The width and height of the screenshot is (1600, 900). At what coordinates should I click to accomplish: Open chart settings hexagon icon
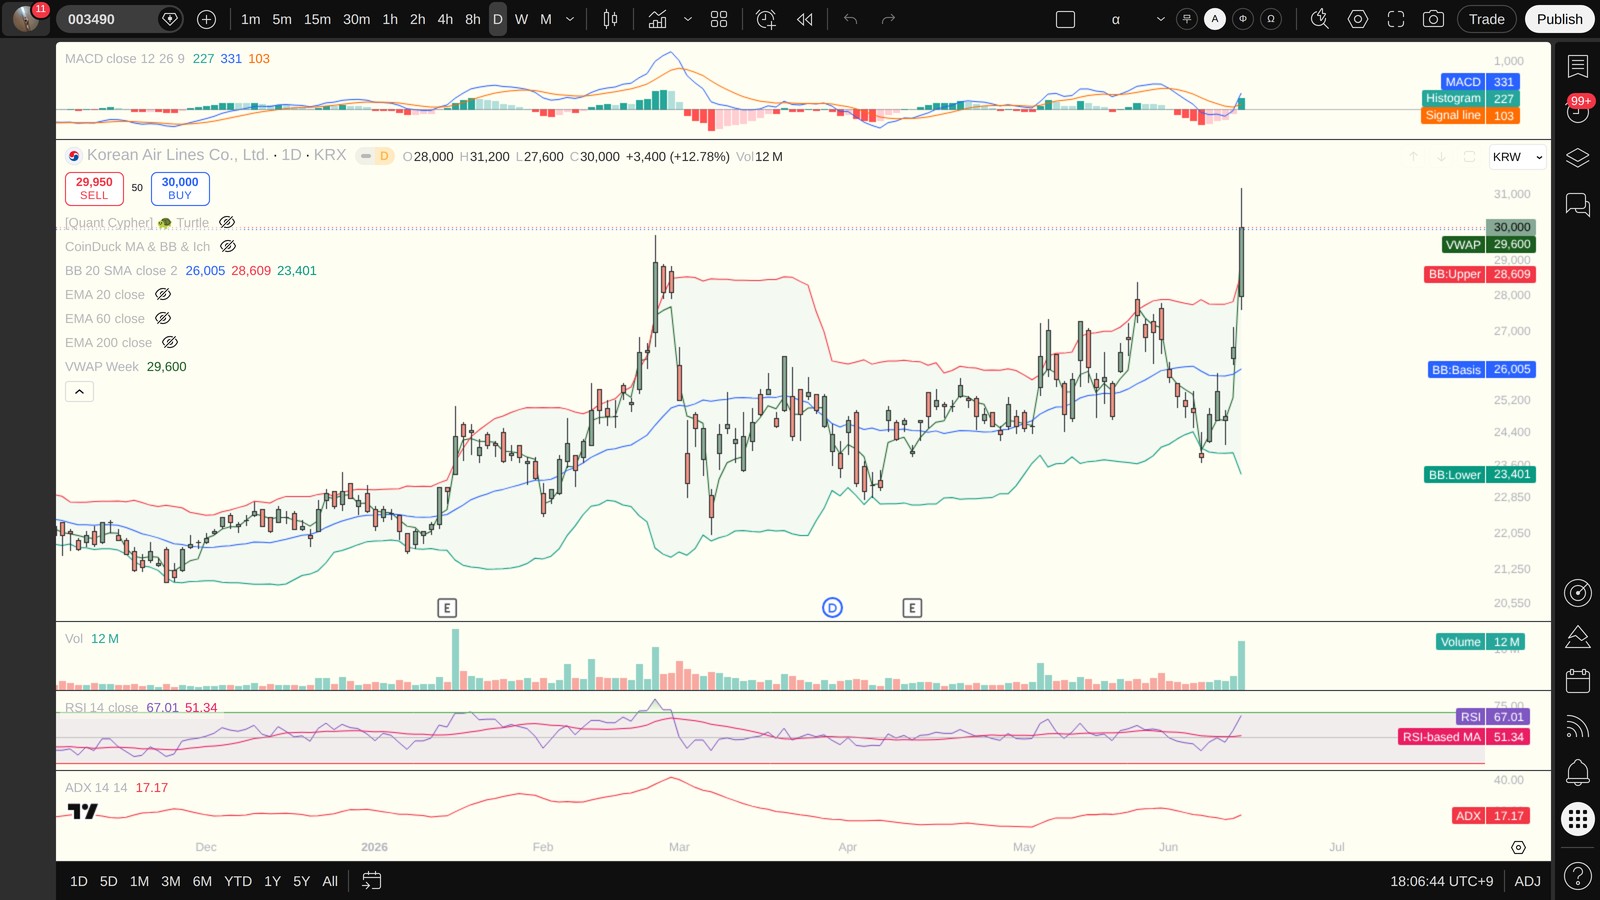(1358, 19)
